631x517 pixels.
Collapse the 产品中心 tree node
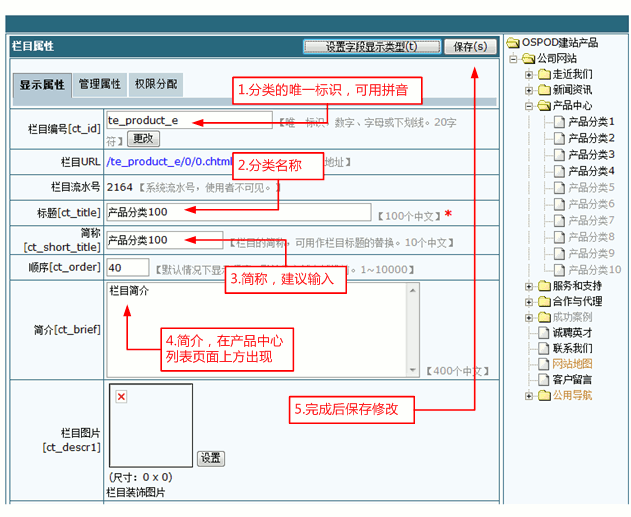(x=529, y=106)
